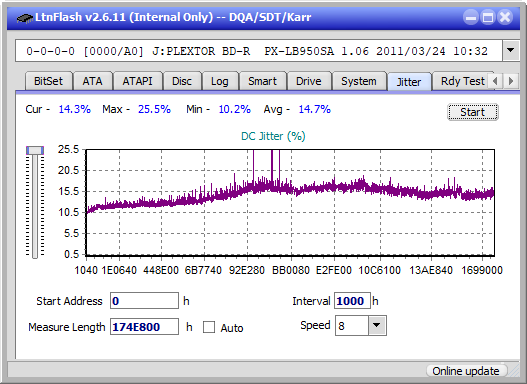Select the System tab
Screen dimensions: 527x384
coord(359,81)
